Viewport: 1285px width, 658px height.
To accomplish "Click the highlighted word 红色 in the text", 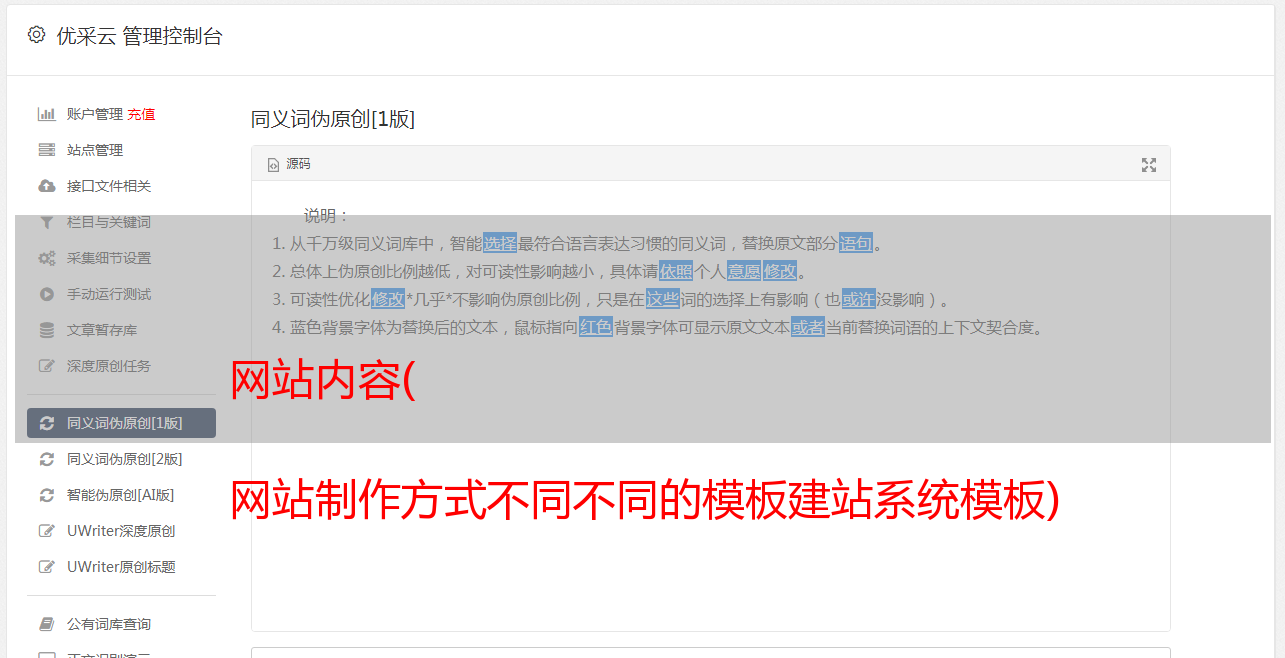I will (x=596, y=327).
